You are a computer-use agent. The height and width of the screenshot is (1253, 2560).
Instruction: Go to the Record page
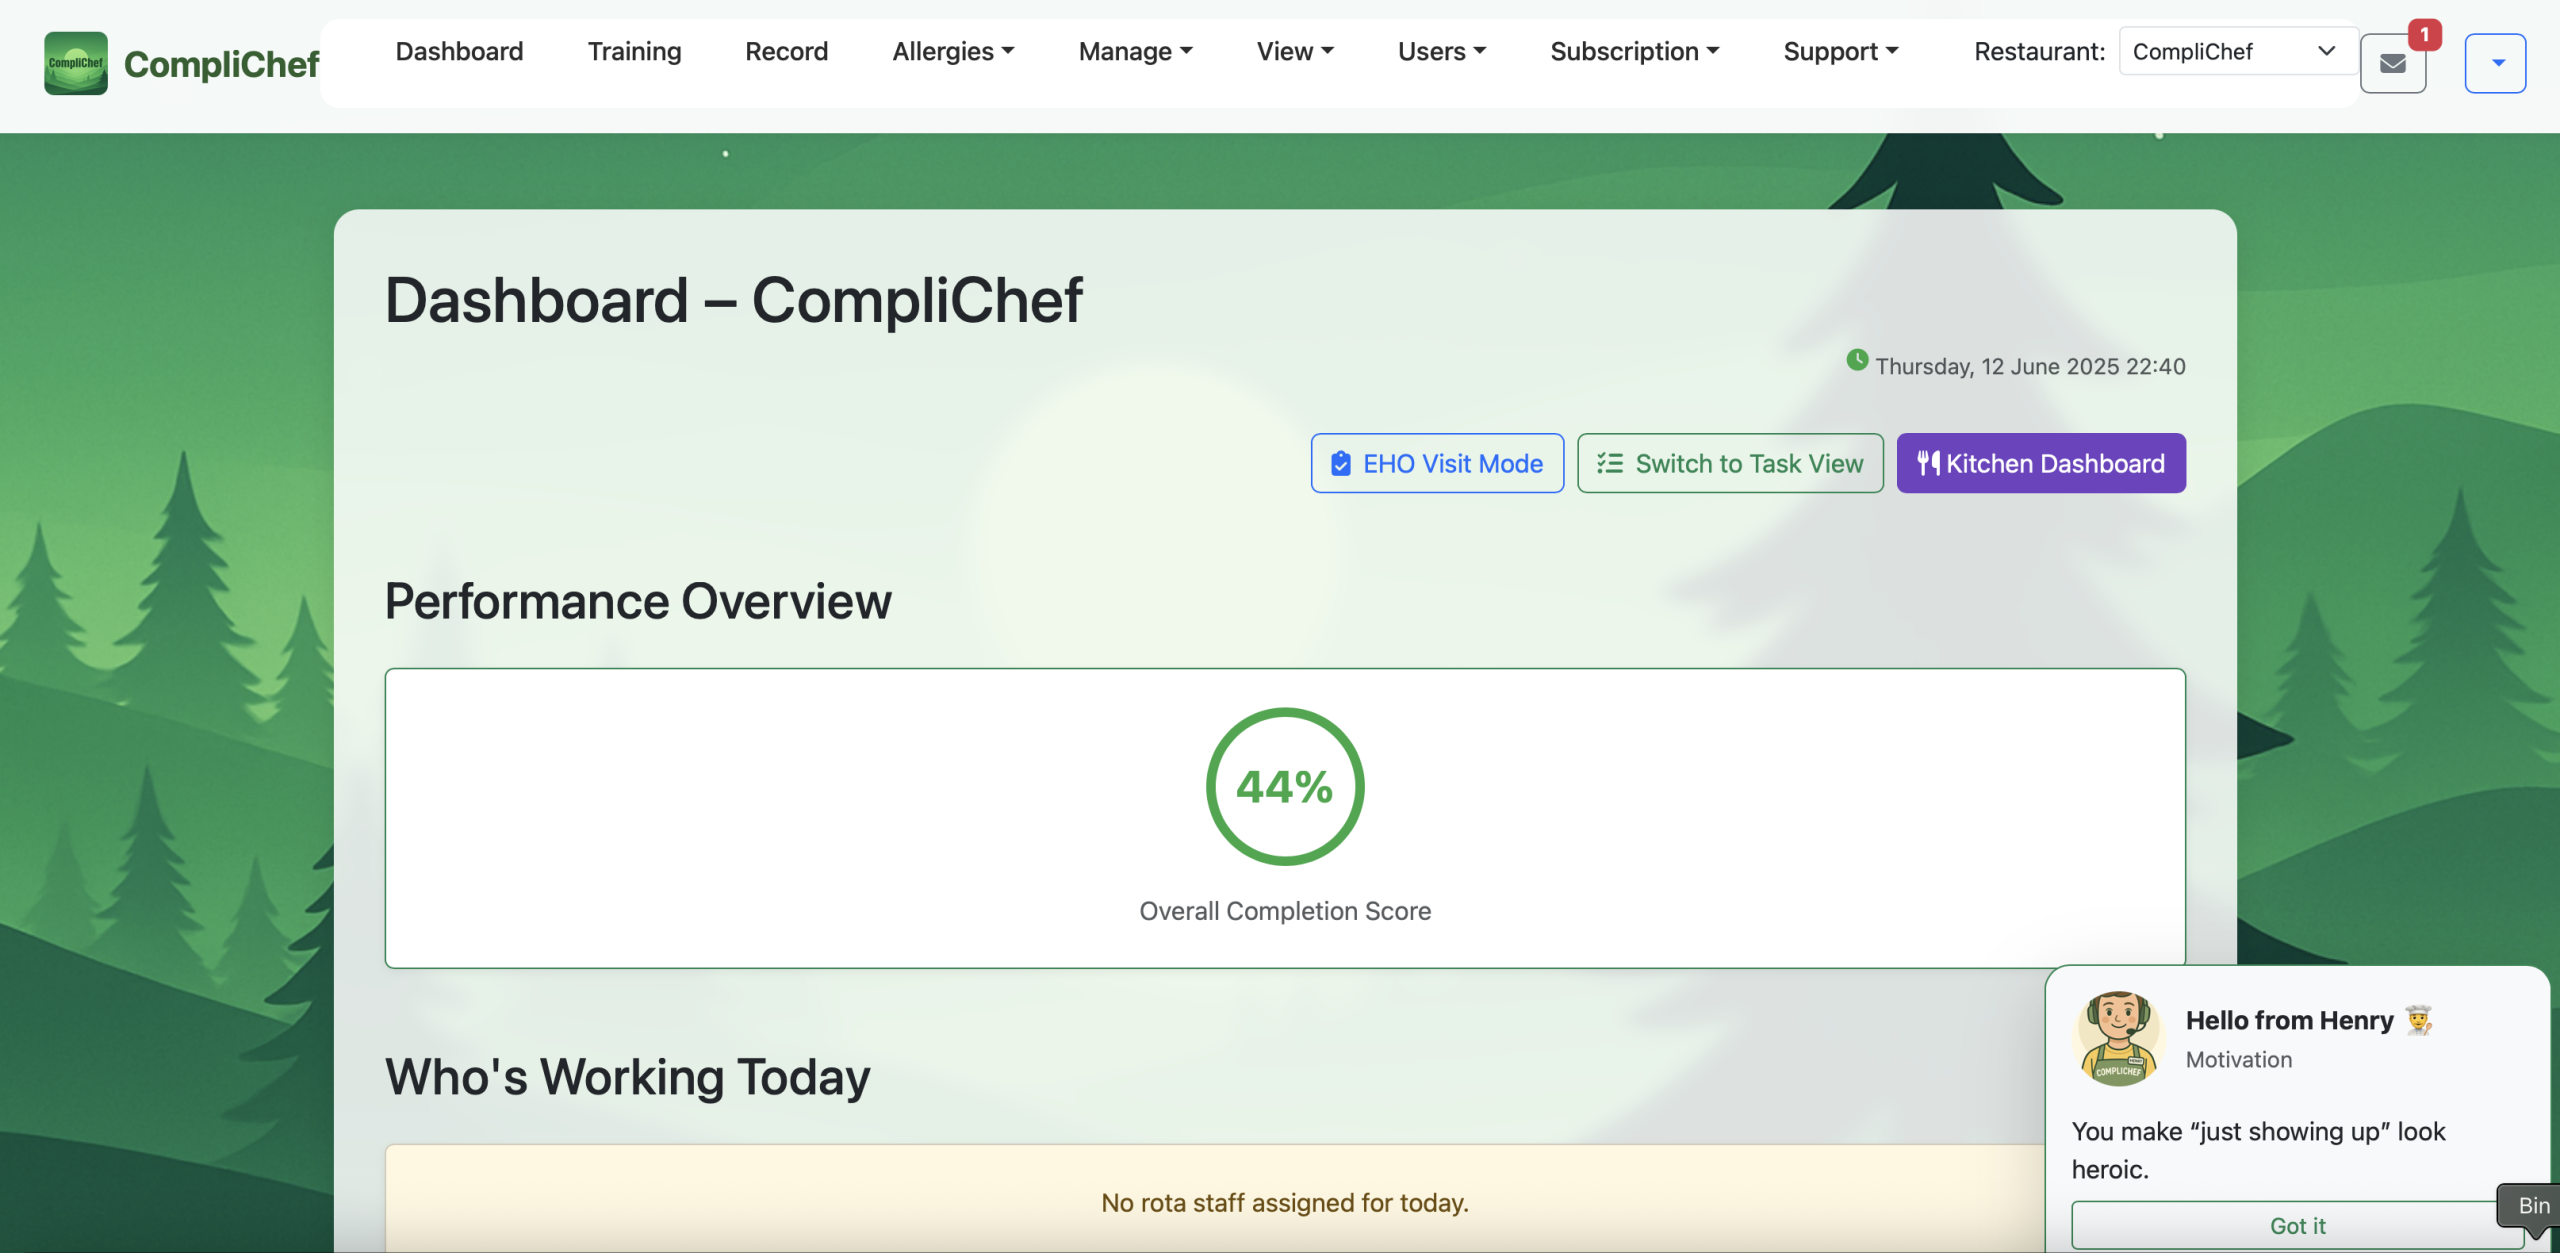click(x=786, y=51)
